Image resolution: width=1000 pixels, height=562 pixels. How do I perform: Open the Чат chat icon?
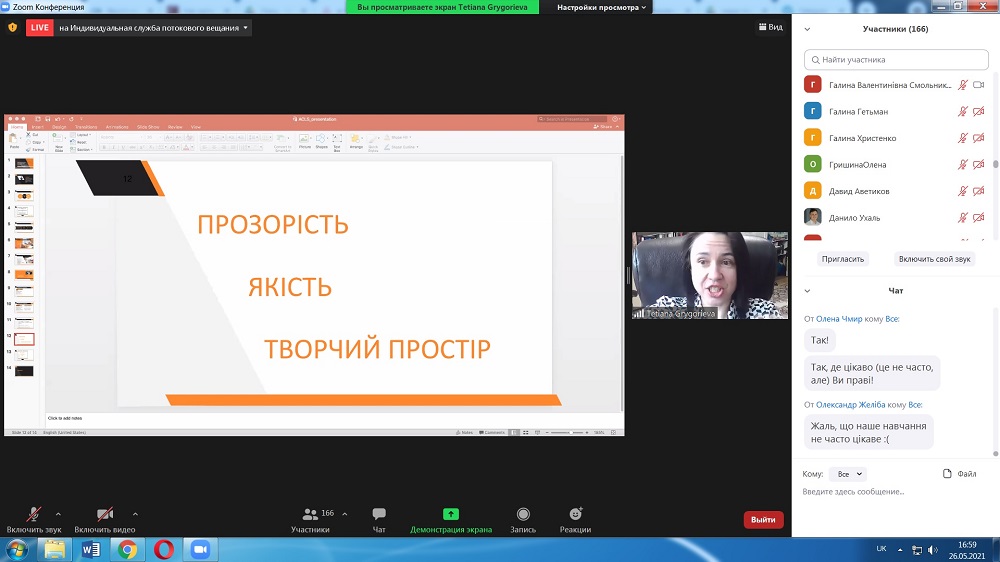point(379,514)
